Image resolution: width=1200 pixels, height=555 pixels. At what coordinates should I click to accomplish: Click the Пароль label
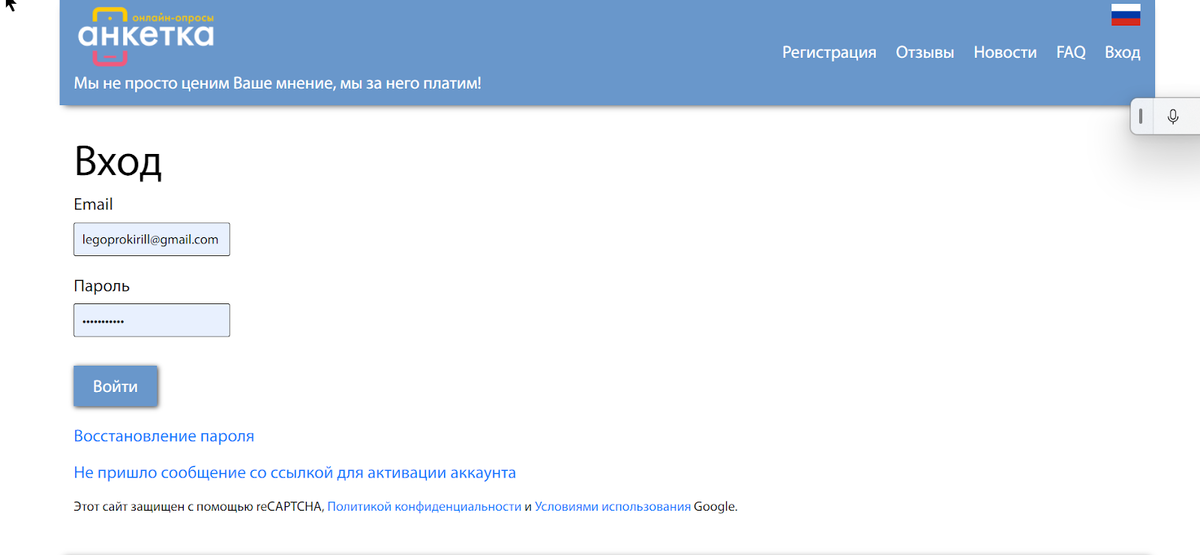[x=102, y=286]
